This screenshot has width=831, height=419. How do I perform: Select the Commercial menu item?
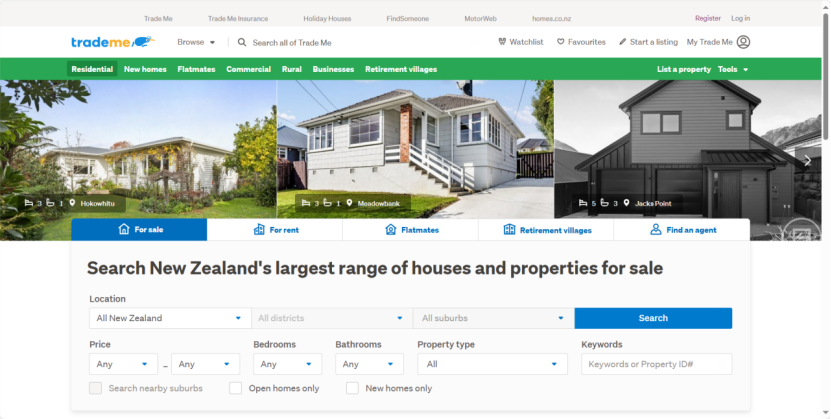(x=249, y=69)
